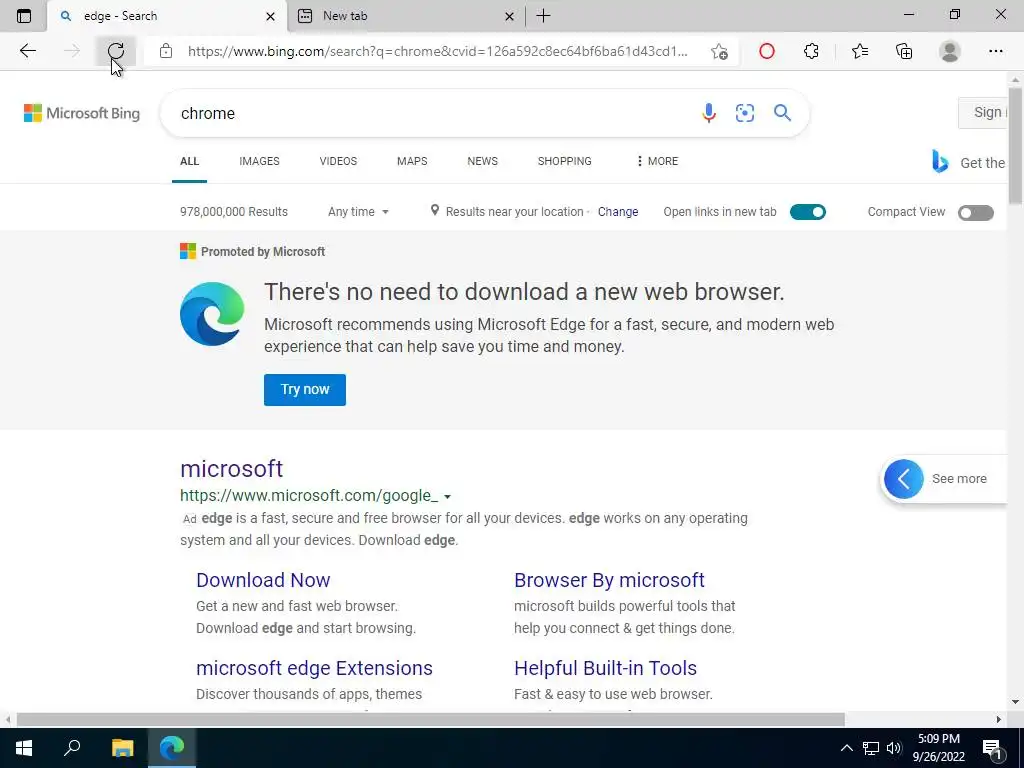The image size is (1024, 768).
Task: Click the Microsoft Edge ad logo
Action: [212, 314]
